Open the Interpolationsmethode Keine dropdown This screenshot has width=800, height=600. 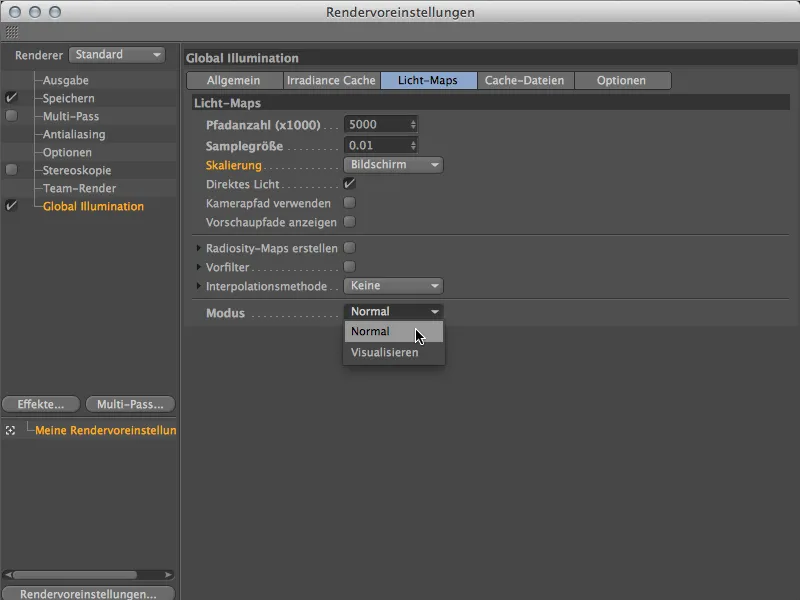[x=393, y=286]
